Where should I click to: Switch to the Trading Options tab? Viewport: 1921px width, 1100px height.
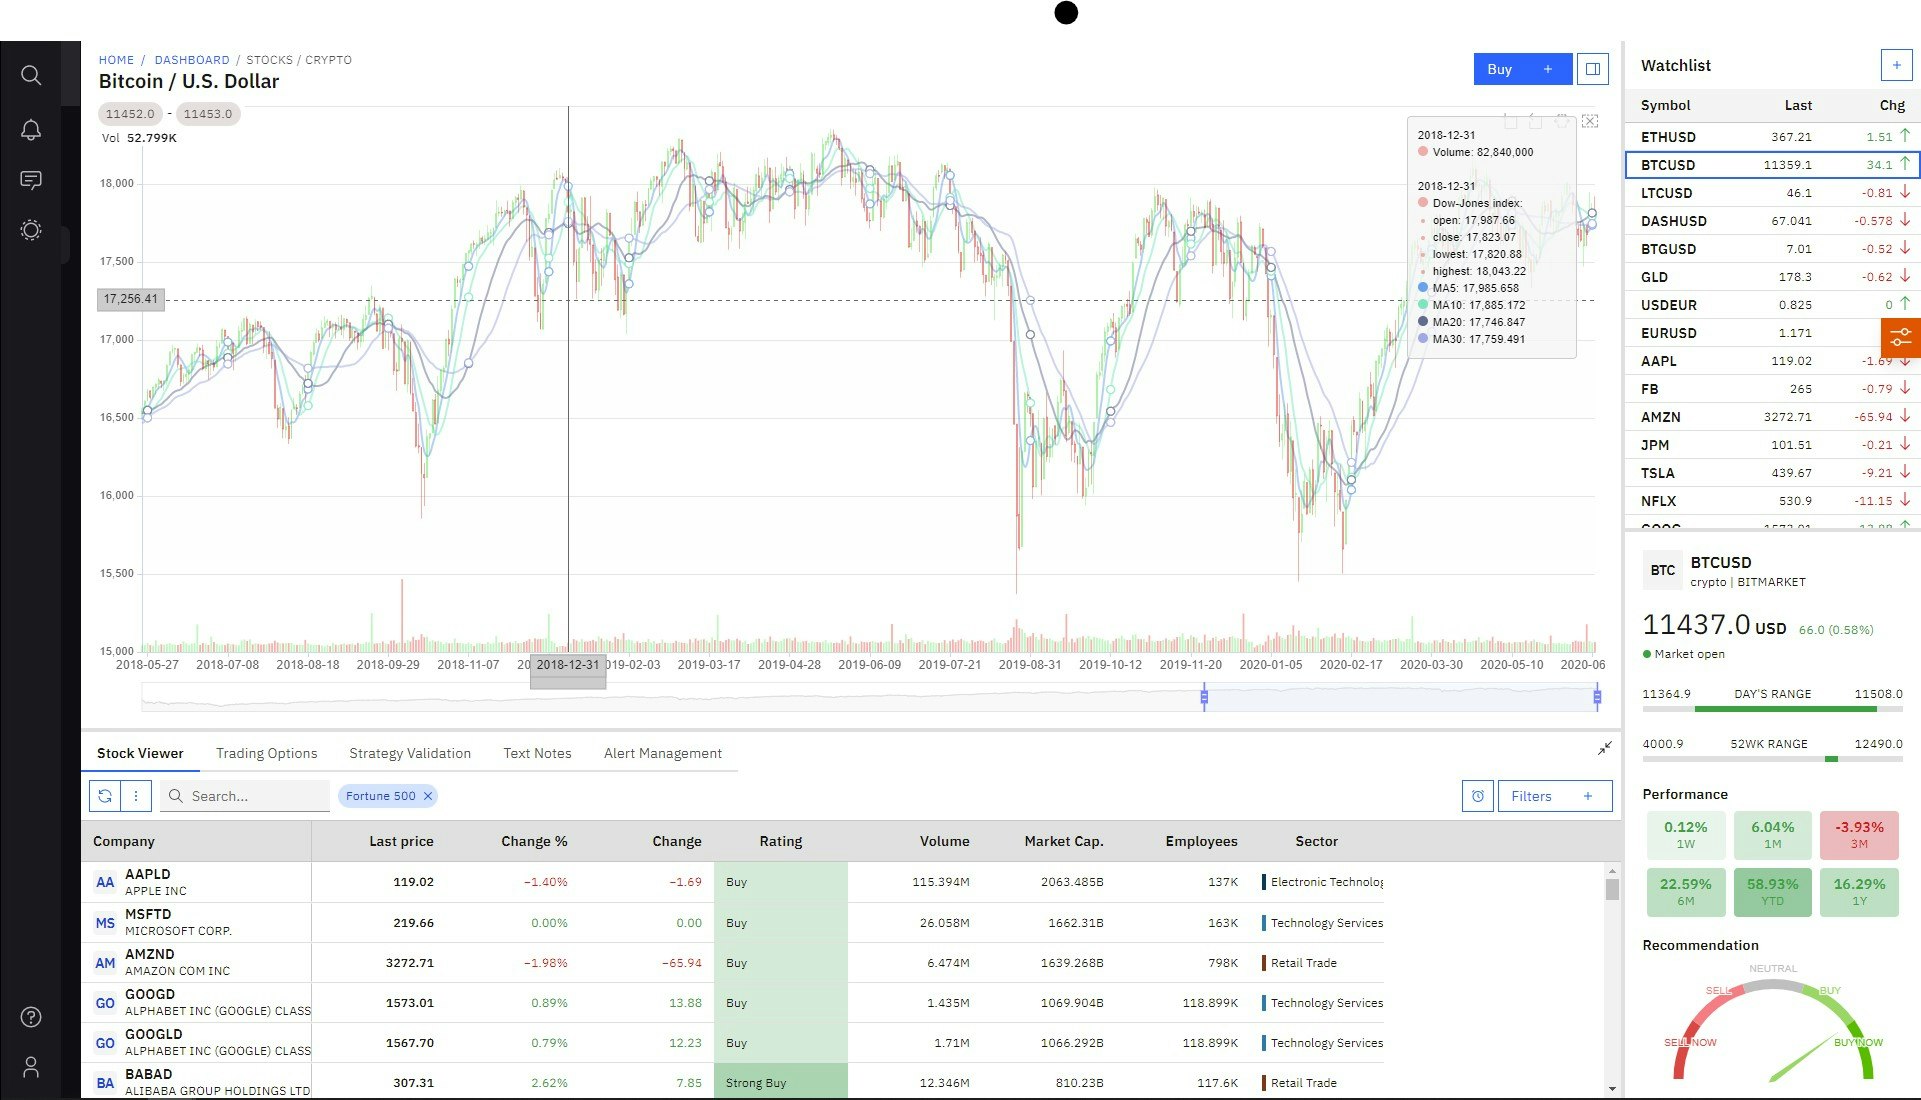(x=266, y=753)
